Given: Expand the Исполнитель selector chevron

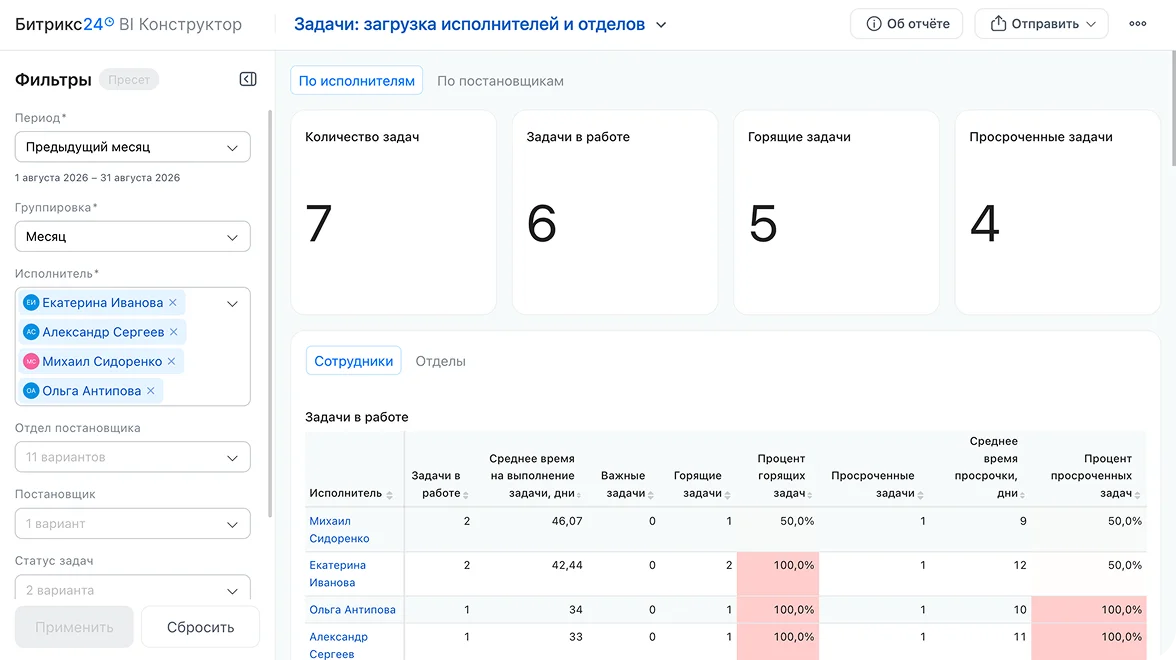Looking at the screenshot, I should [x=232, y=304].
